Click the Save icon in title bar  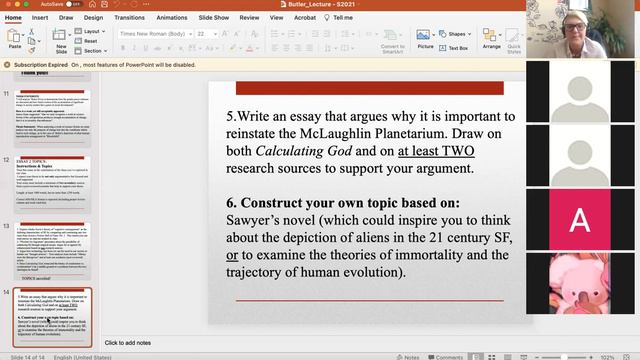click(104, 4)
